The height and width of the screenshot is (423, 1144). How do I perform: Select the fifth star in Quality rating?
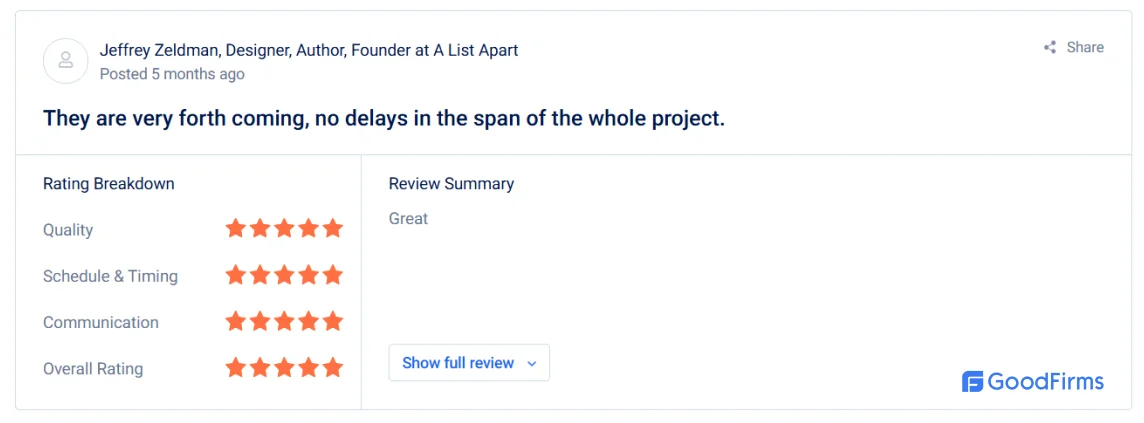[x=333, y=228]
